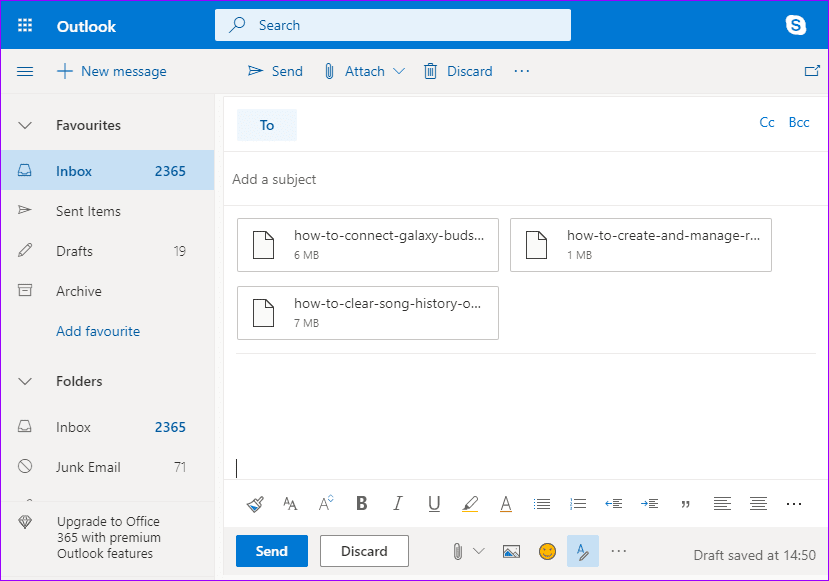
Task: Open the app launcher grid
Action: click(x=25, y=25)
